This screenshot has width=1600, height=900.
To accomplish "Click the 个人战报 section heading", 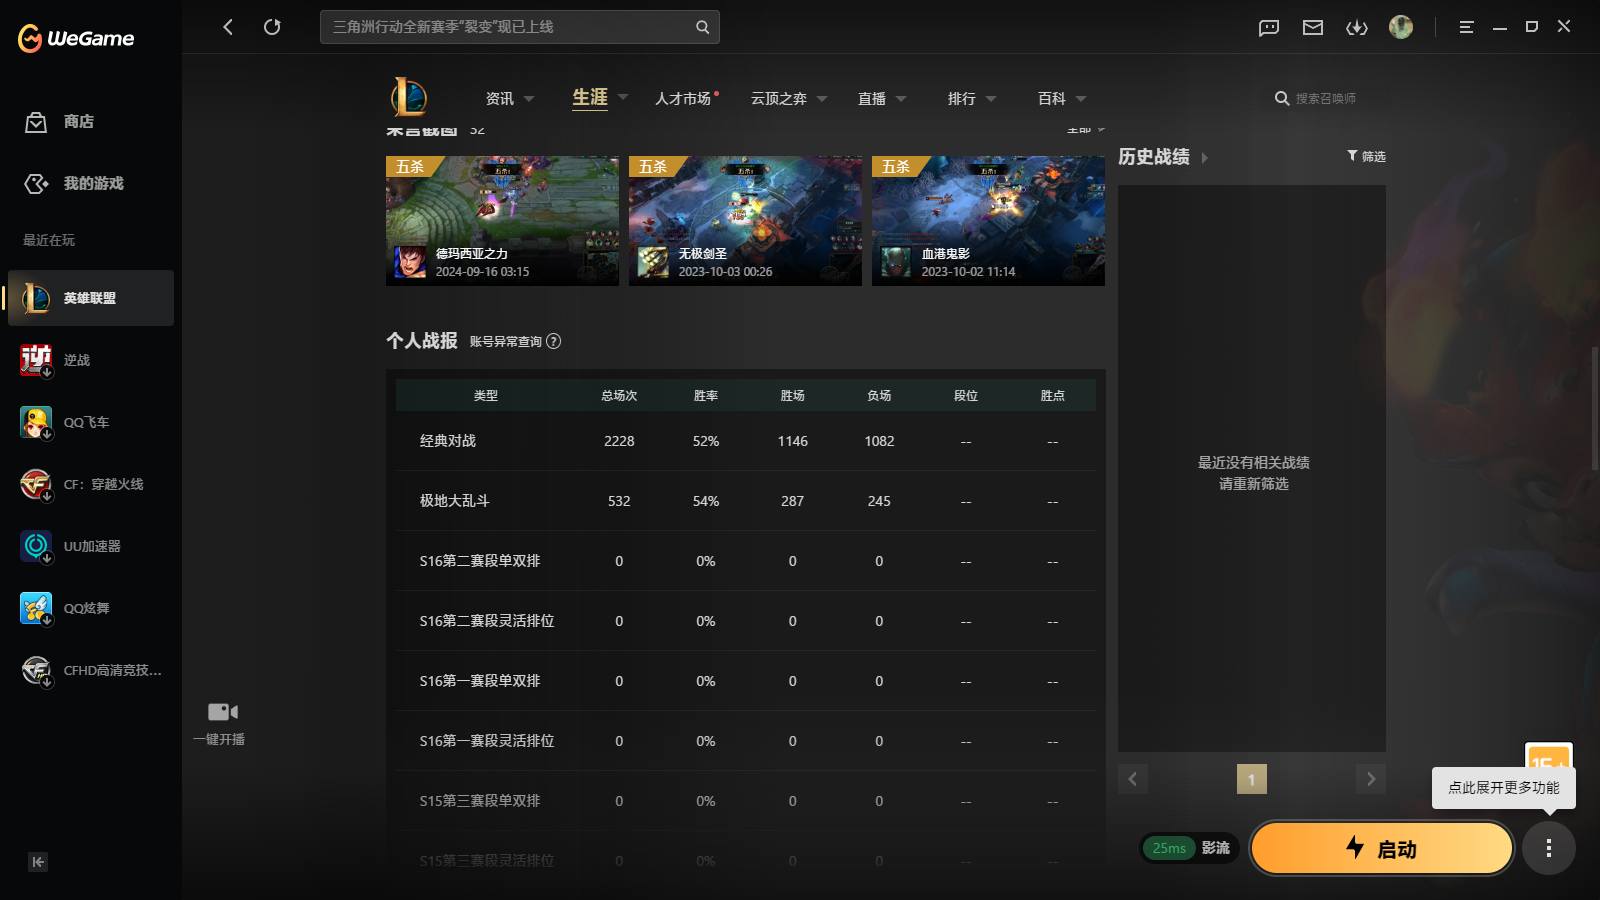I will [422, 341].
